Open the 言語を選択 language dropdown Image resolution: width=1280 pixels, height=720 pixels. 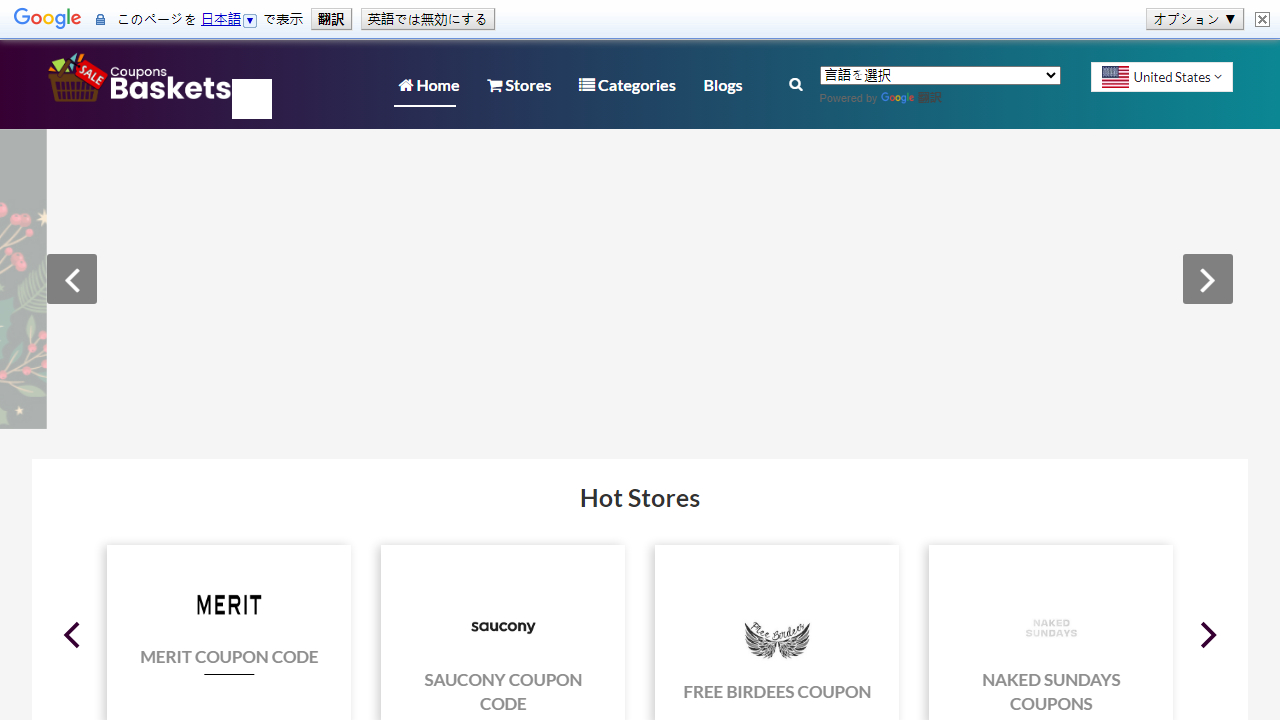coord(939,75)
